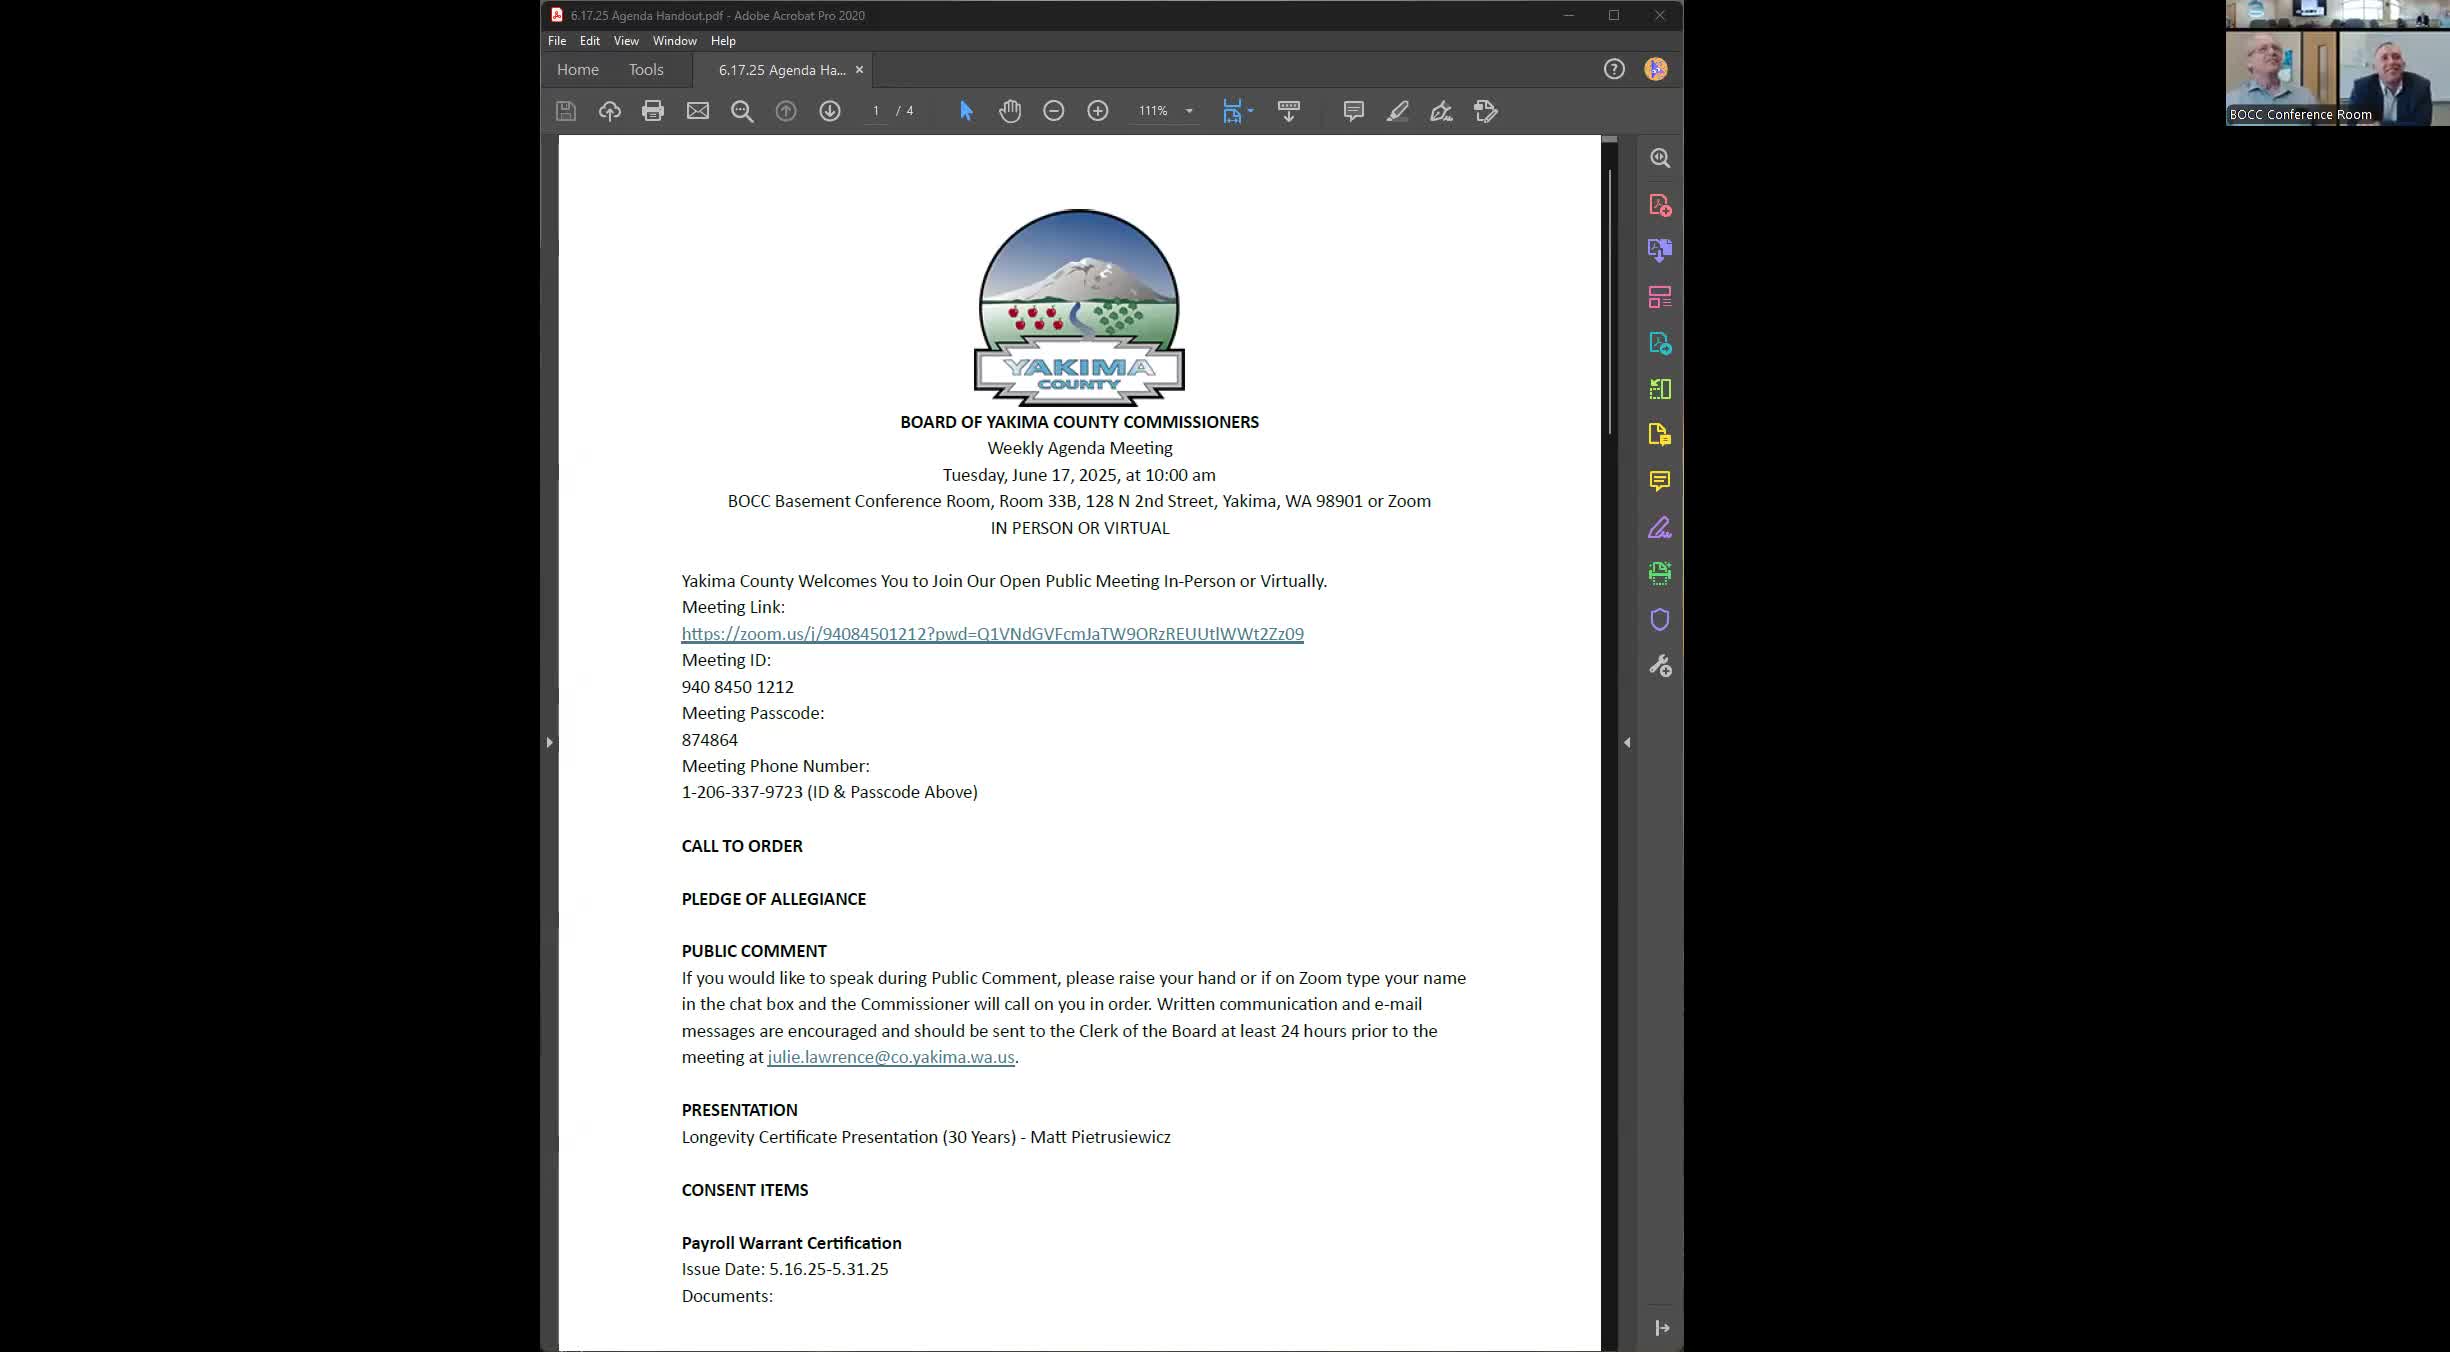This screenshot has height=1352, width=2450.
Task: Select the Hand pan tool
Action: [1010, 111]
